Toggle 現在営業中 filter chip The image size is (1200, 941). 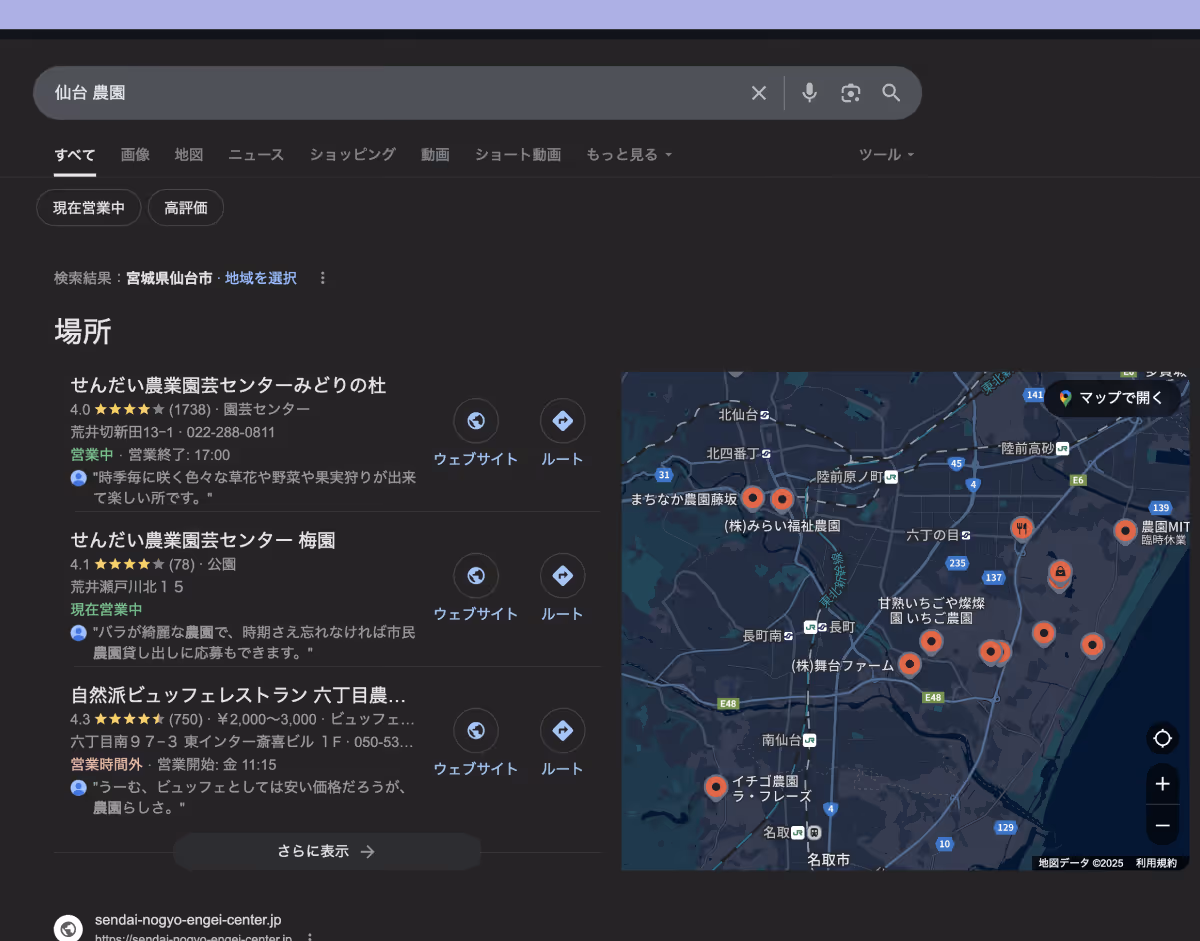click(89, 208)
